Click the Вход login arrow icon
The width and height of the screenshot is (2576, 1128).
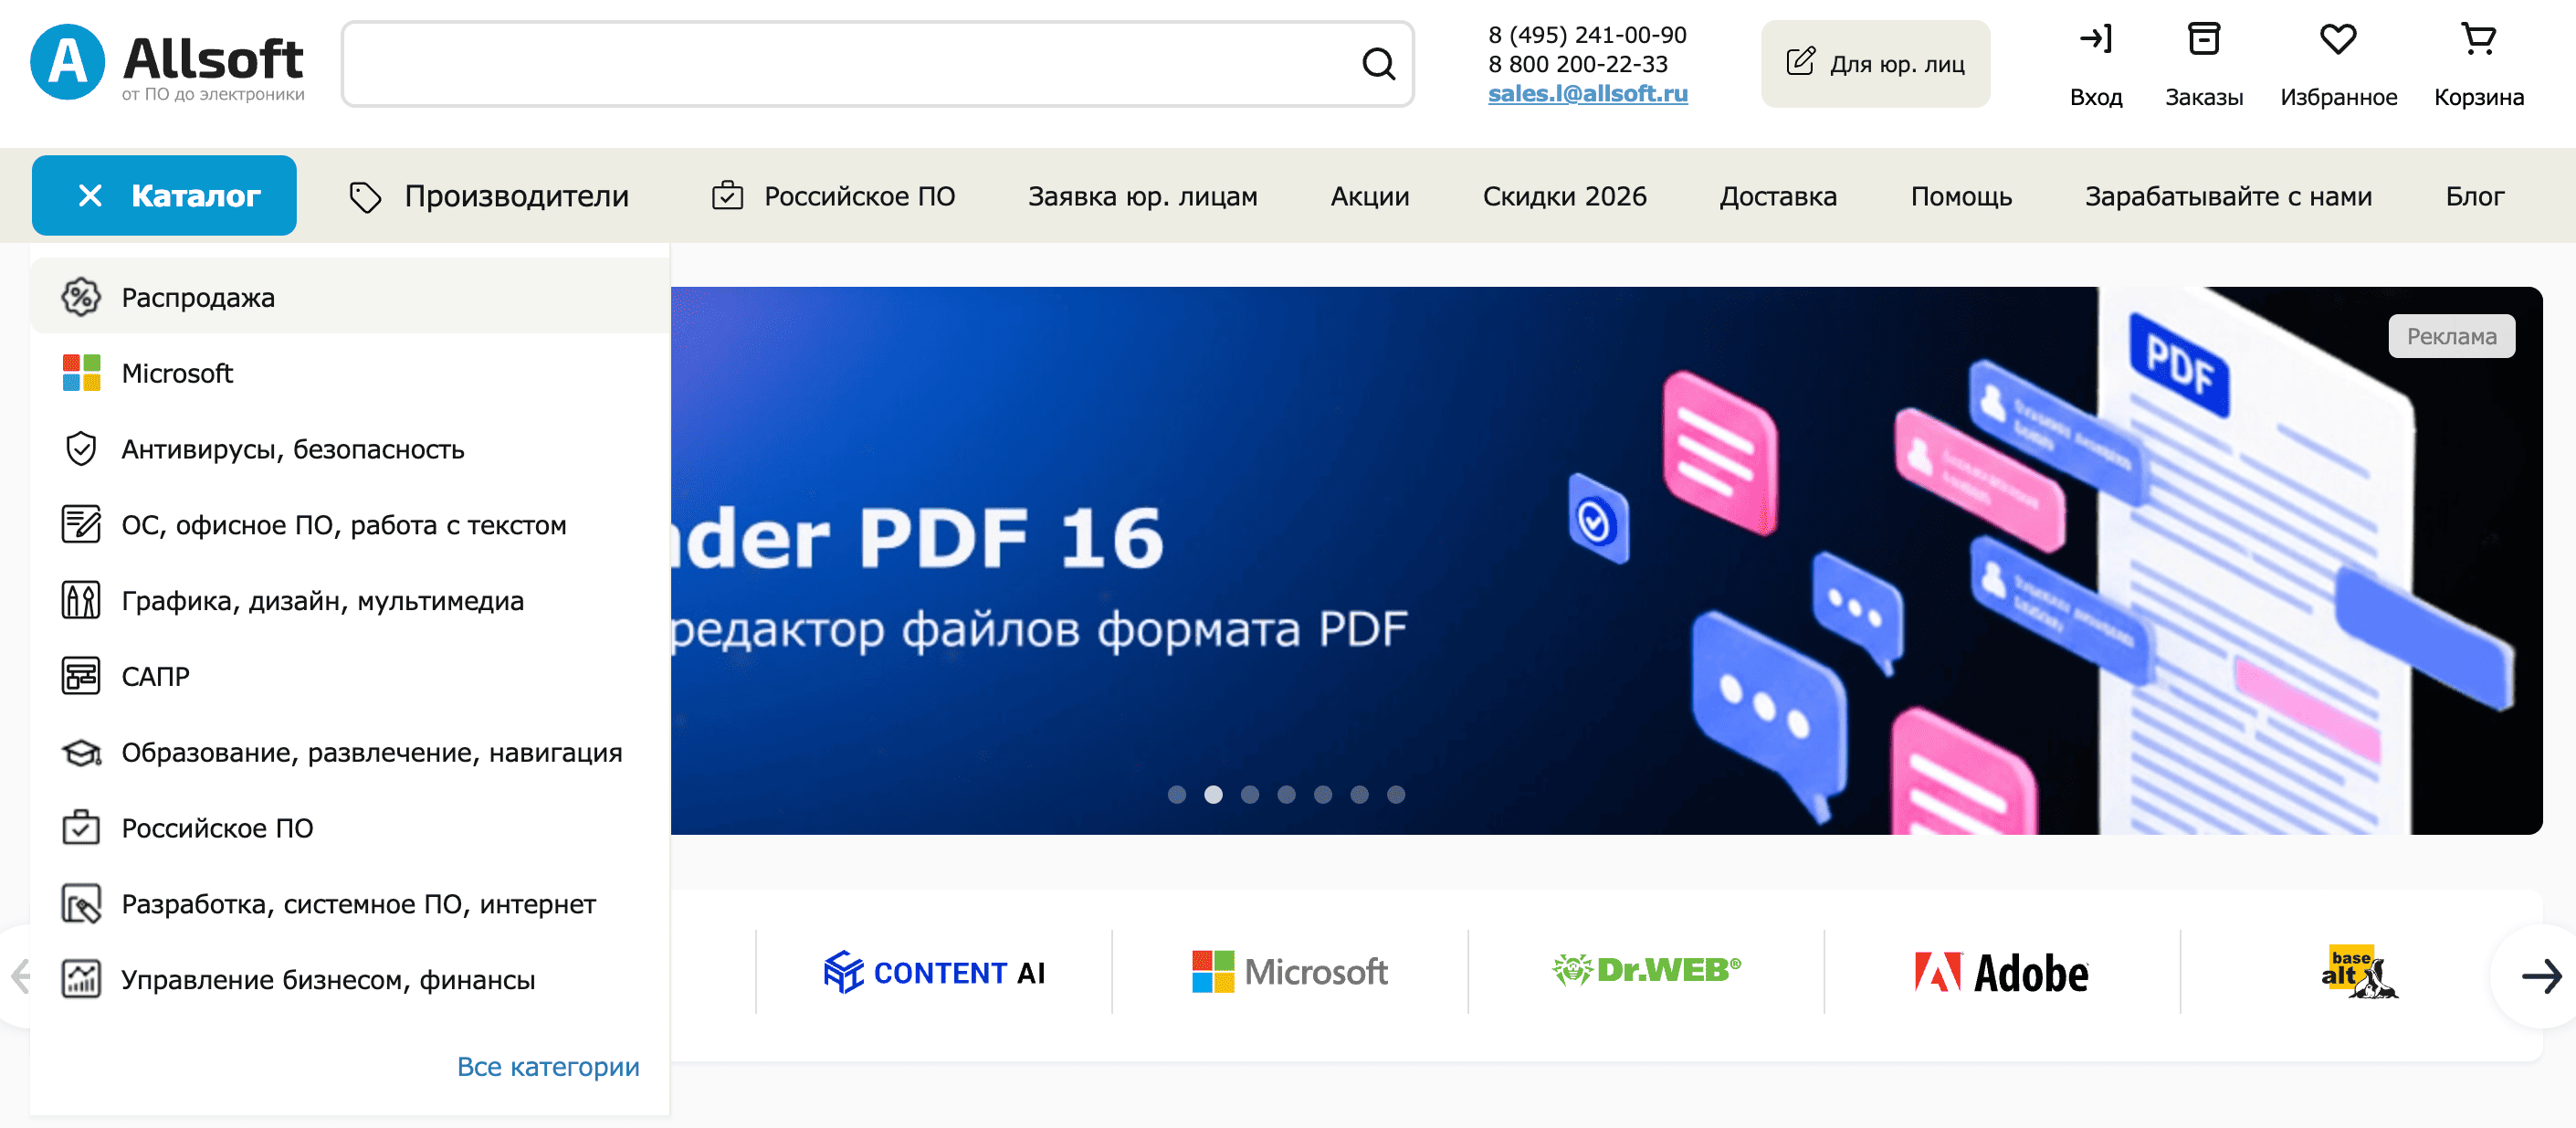point(2095,41)
